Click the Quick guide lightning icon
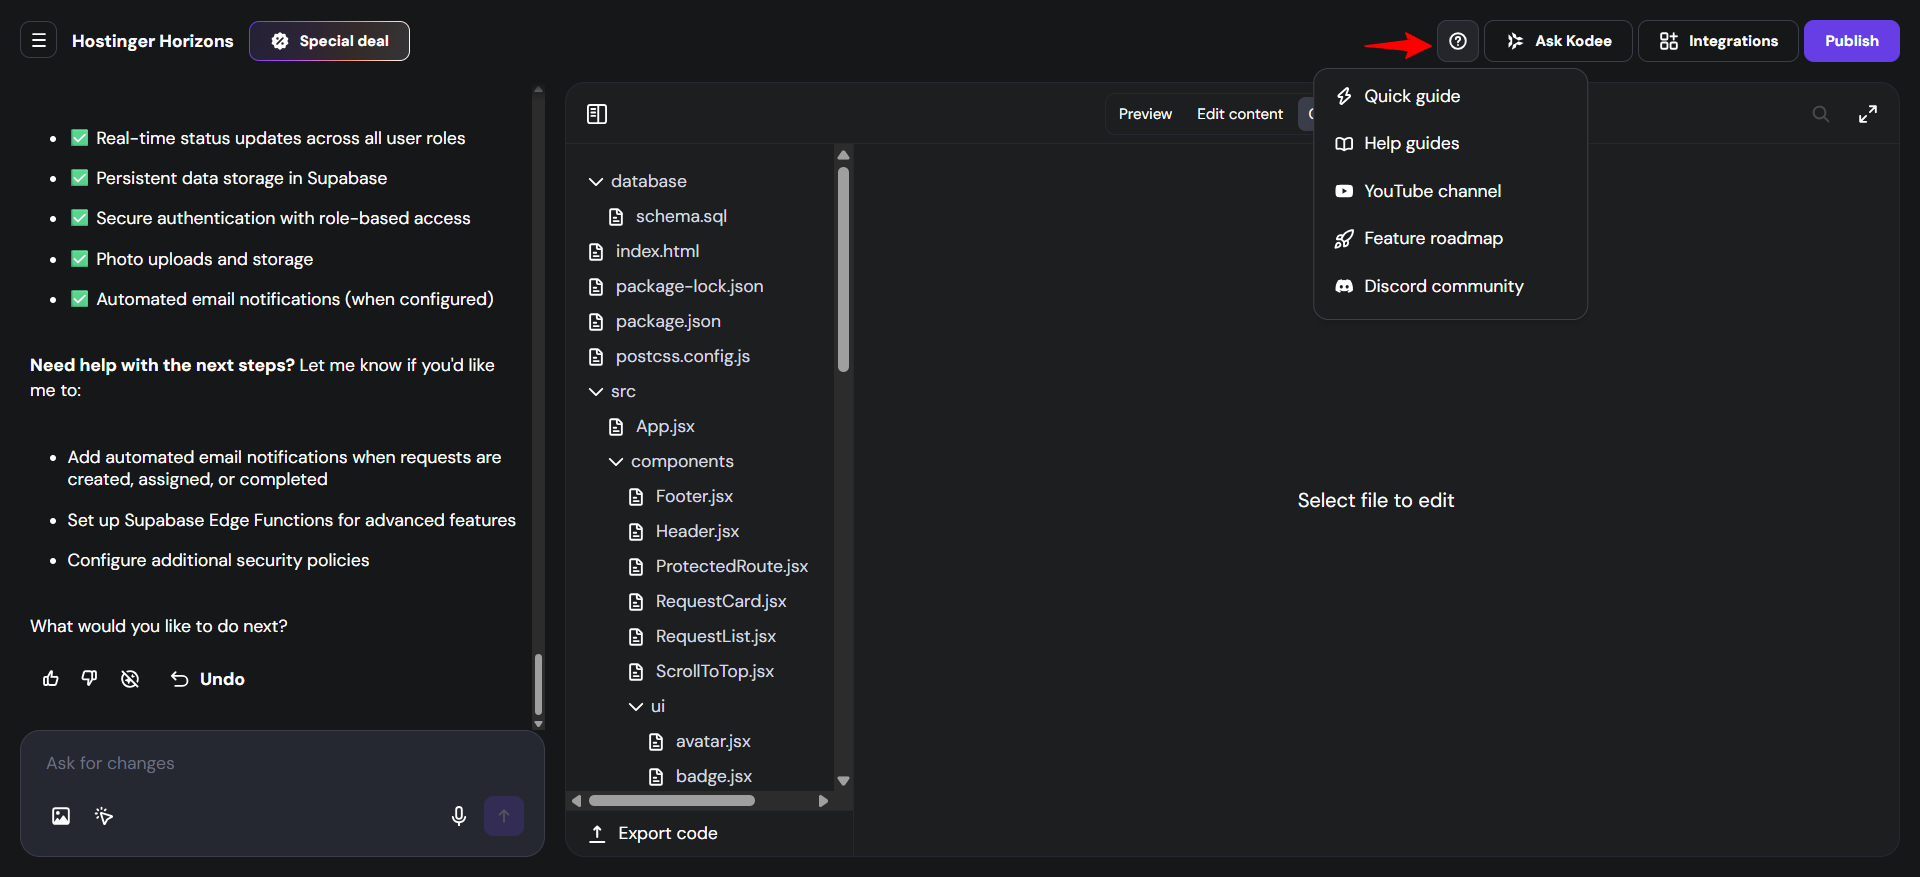The image size is (1920, 877). [1344, 96]
